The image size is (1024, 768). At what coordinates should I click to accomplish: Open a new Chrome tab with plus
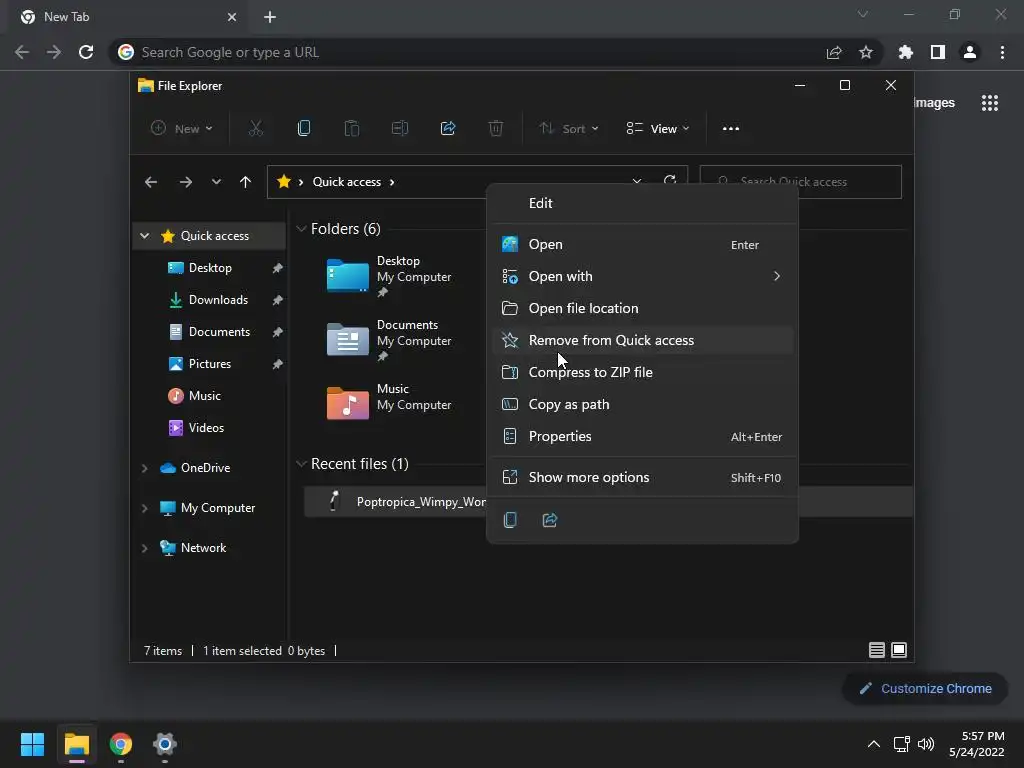(x=270, y=17)
